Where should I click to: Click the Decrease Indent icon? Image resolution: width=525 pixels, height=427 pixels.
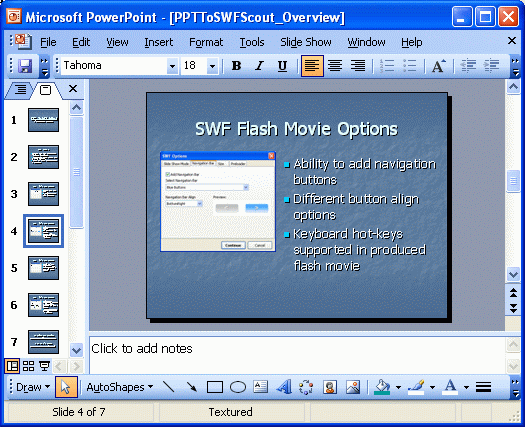[468, 66]
